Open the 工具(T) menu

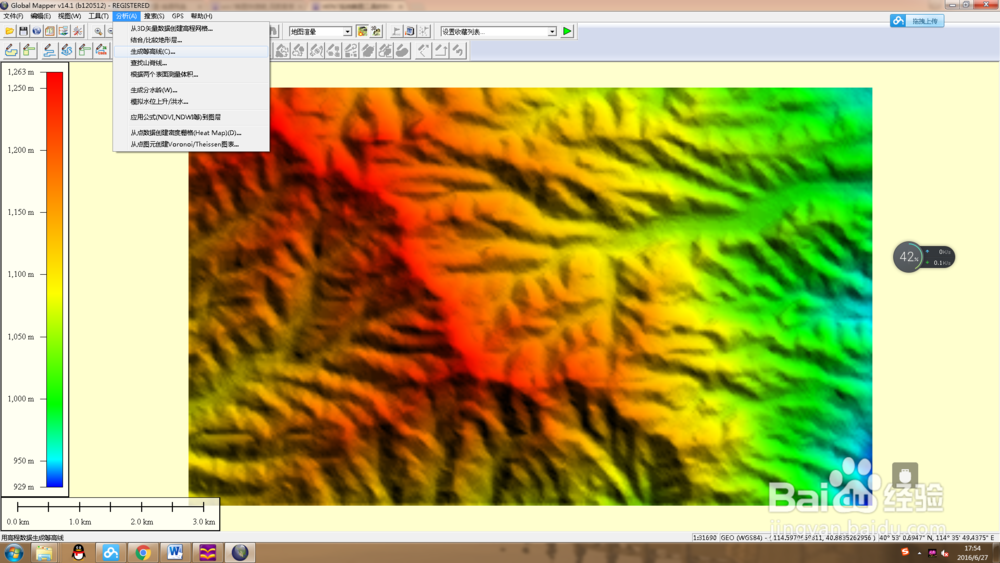tap(98, 16)
